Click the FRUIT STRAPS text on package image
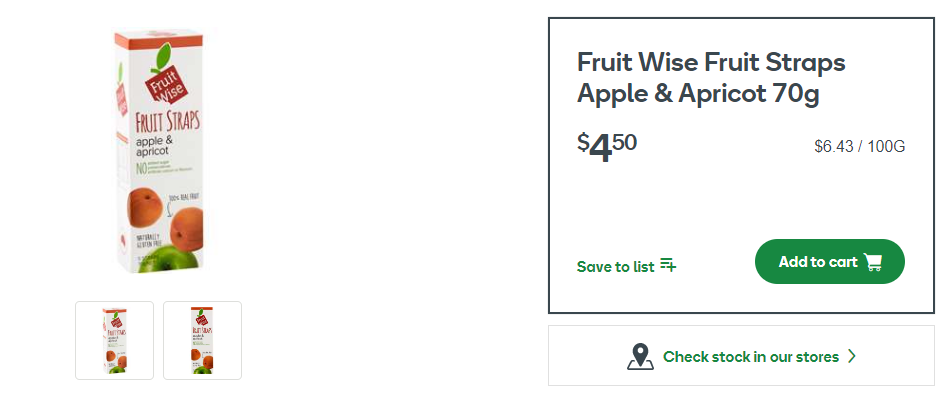952x398 pixels. coord(167,123)
